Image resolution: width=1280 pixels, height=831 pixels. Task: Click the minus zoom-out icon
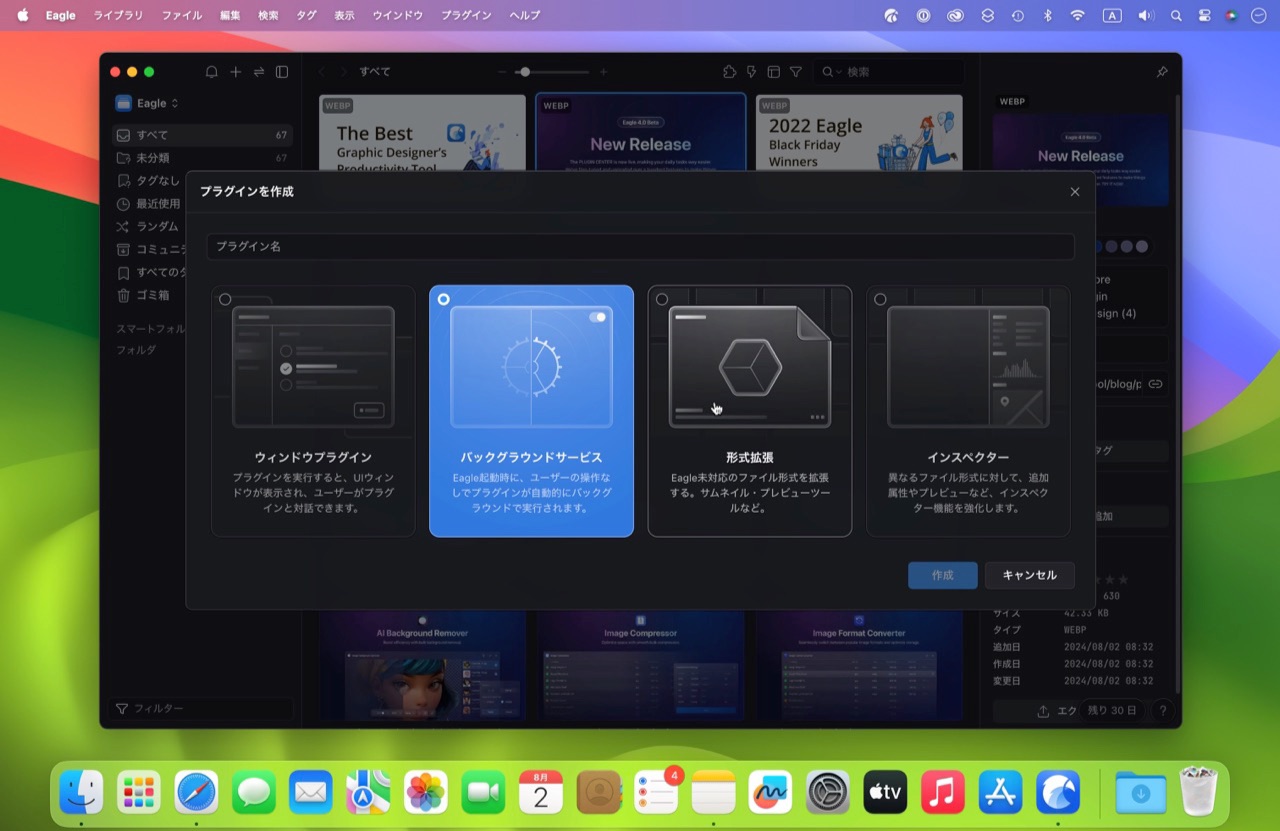pos(502,72)
